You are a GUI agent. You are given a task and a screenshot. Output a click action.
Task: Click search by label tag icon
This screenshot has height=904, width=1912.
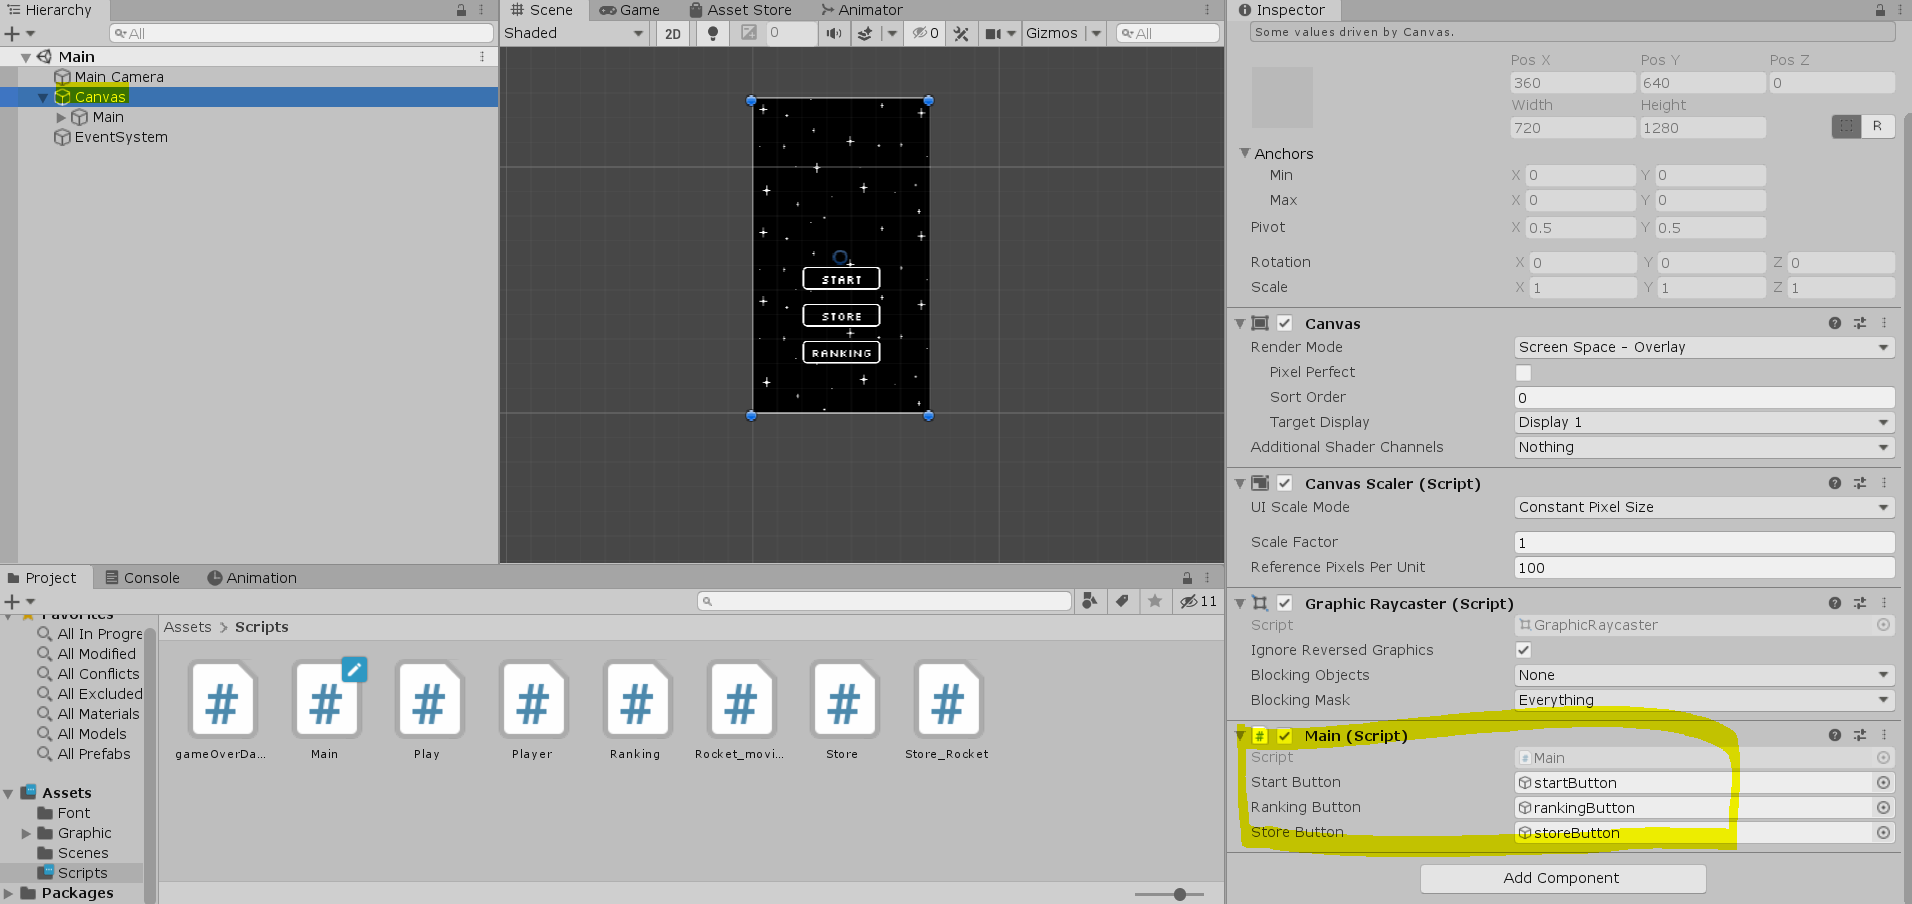point(1122,601)
